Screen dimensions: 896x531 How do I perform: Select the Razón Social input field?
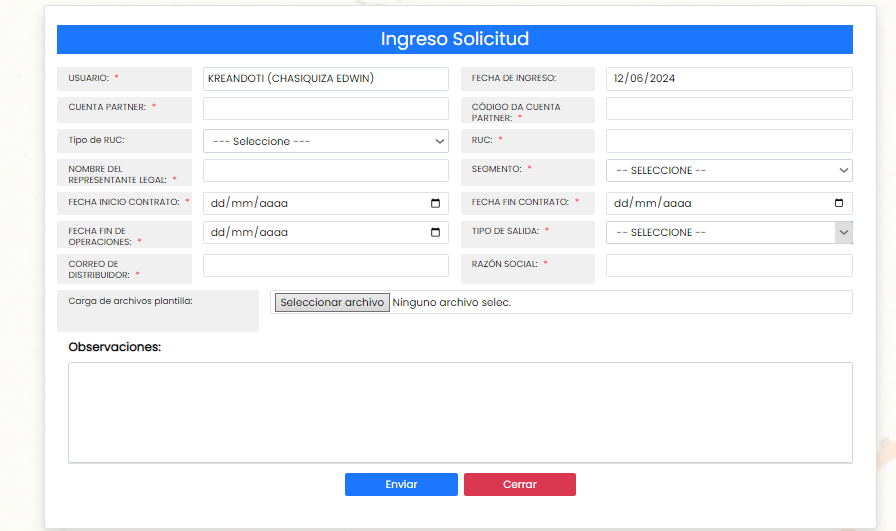(x=729, y=265)
